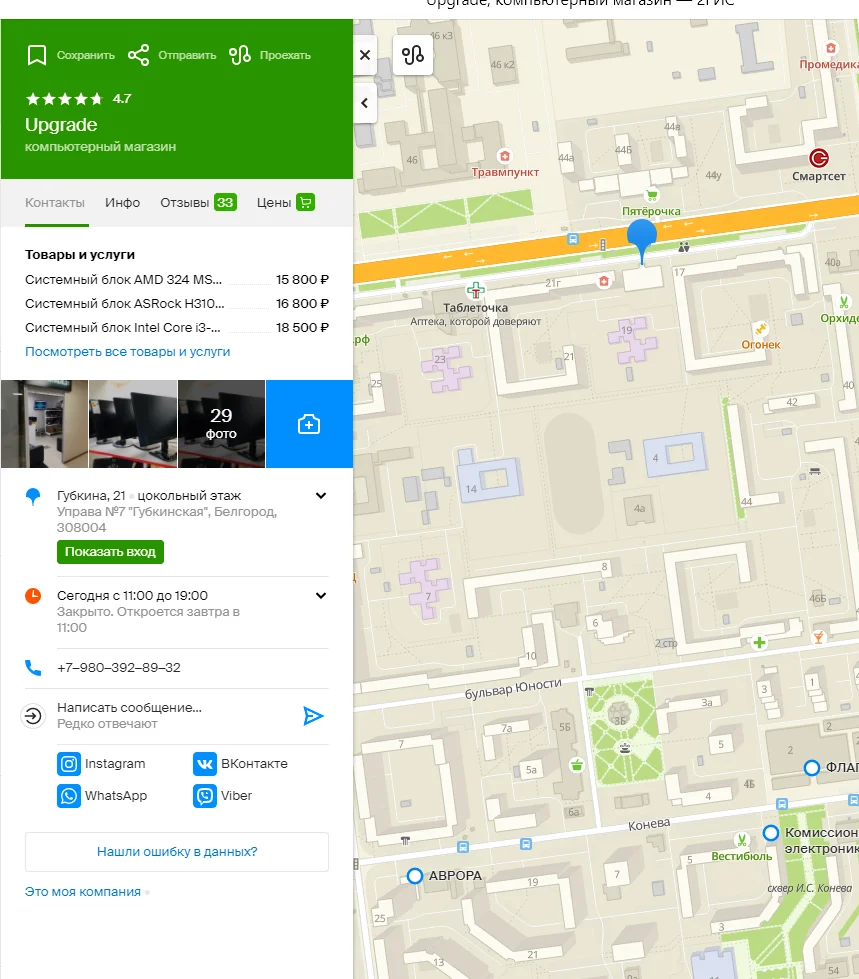This screenshot has width=859, height=979.
Task: Click the add photo button
Action: coord(309,424)
